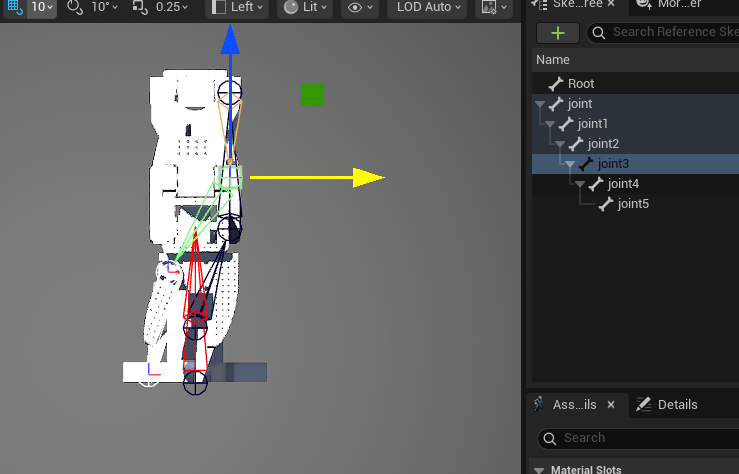Select the joint4 bone row

click(x=635, y=183)
